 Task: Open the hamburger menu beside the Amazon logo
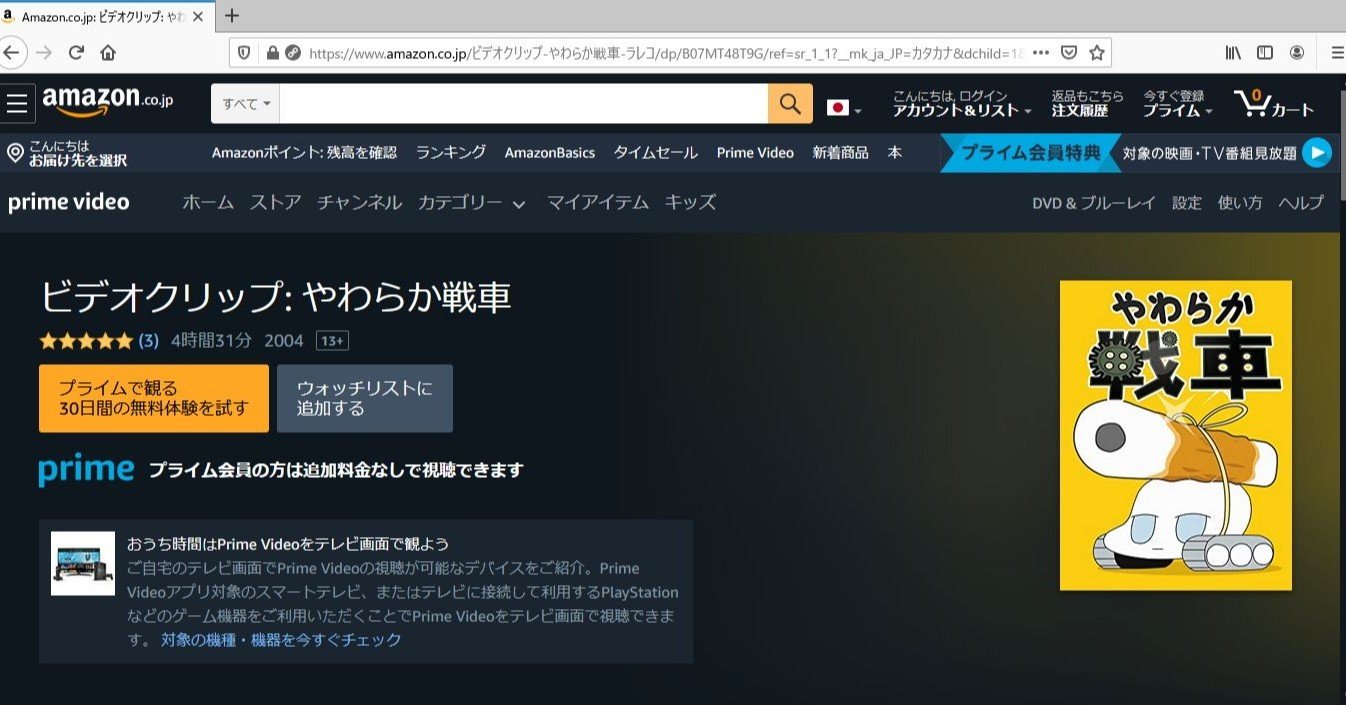click(x=16, y=103)
